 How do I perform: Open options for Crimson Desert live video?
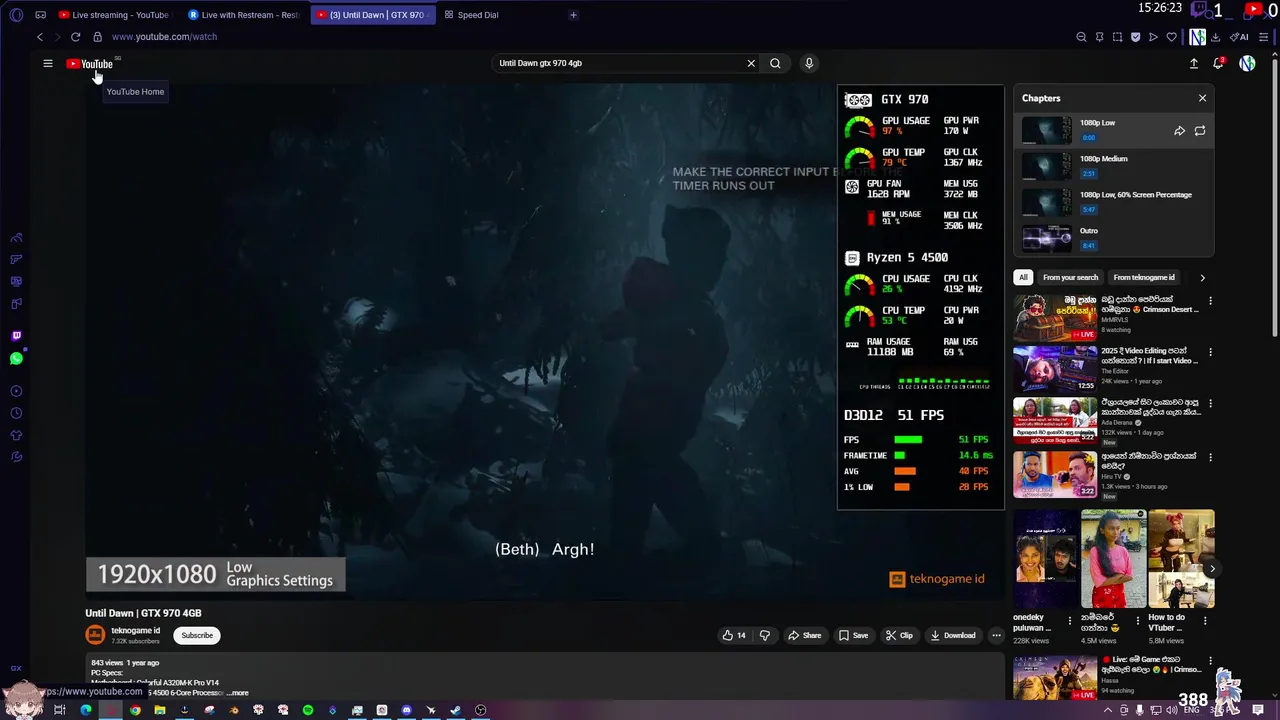tap(1210, 300)
